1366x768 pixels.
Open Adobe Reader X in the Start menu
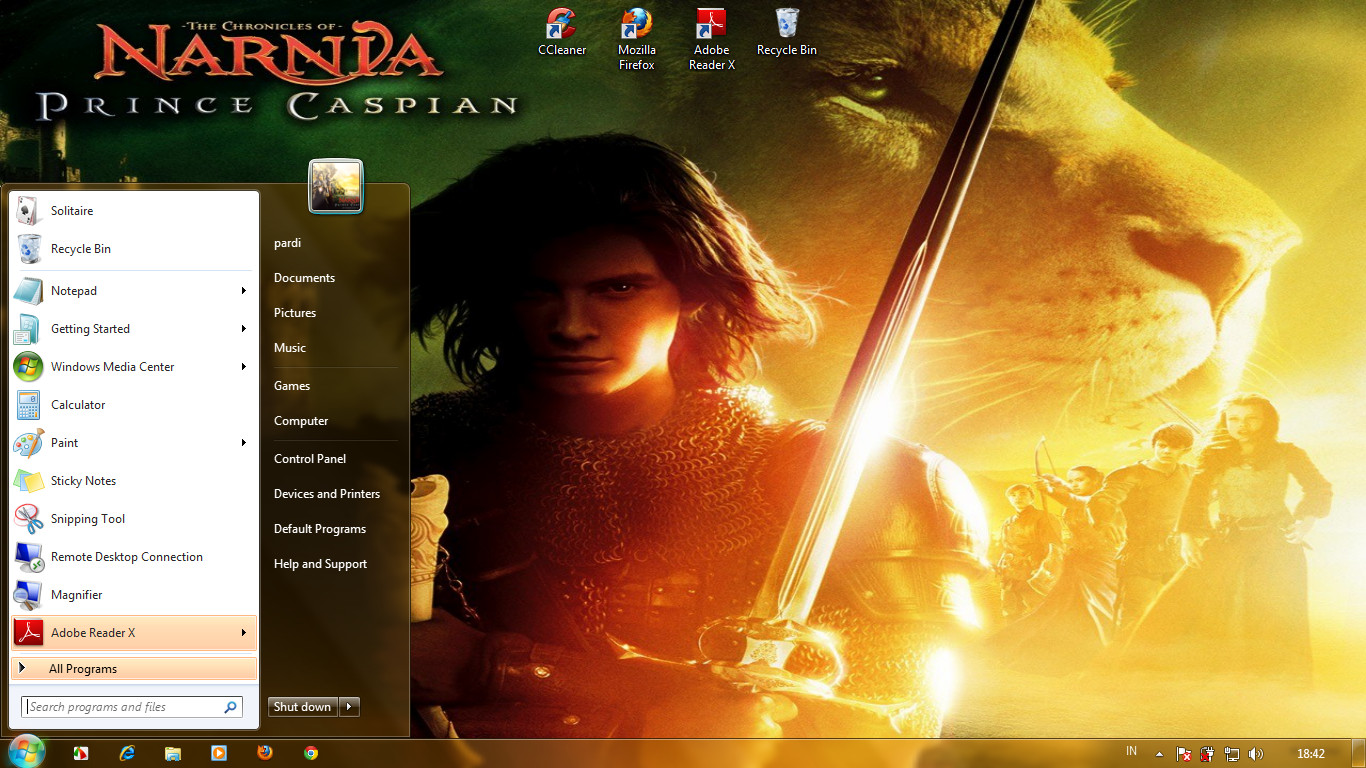point(134,633)
